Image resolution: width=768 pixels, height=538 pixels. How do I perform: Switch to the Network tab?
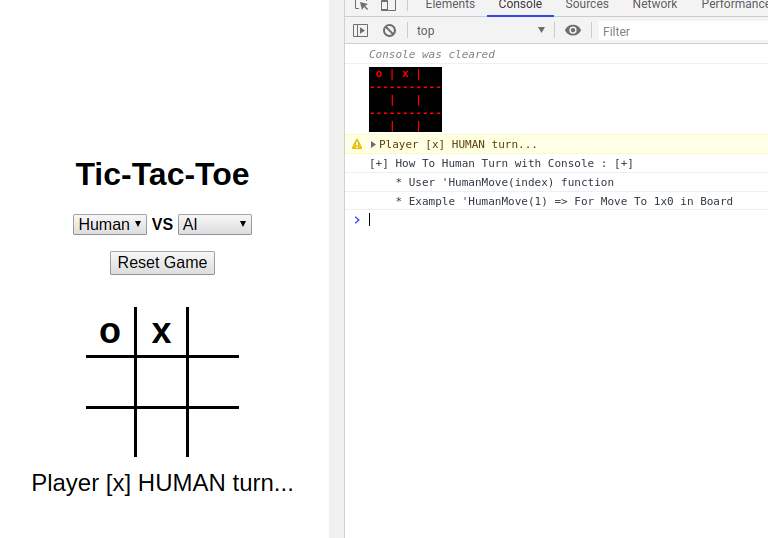[655, 5]
